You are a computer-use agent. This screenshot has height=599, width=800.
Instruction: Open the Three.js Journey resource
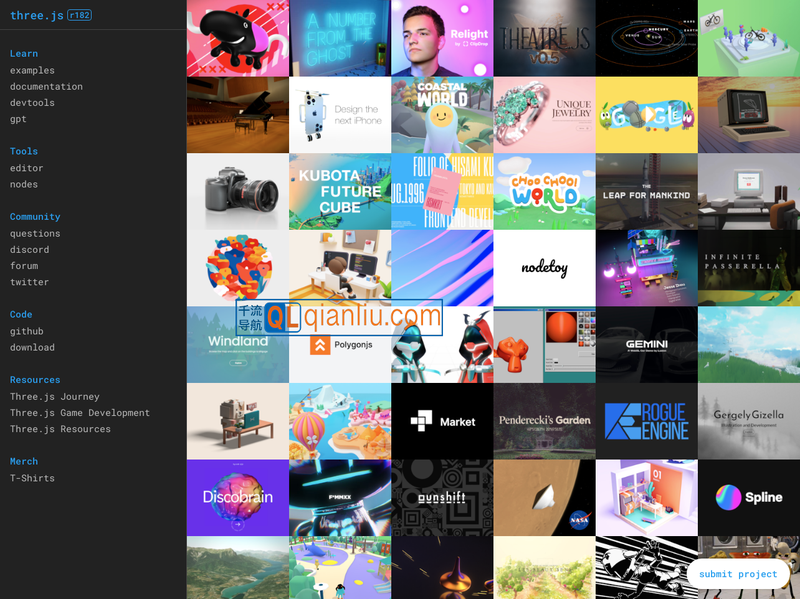click(x=54, y=396)
